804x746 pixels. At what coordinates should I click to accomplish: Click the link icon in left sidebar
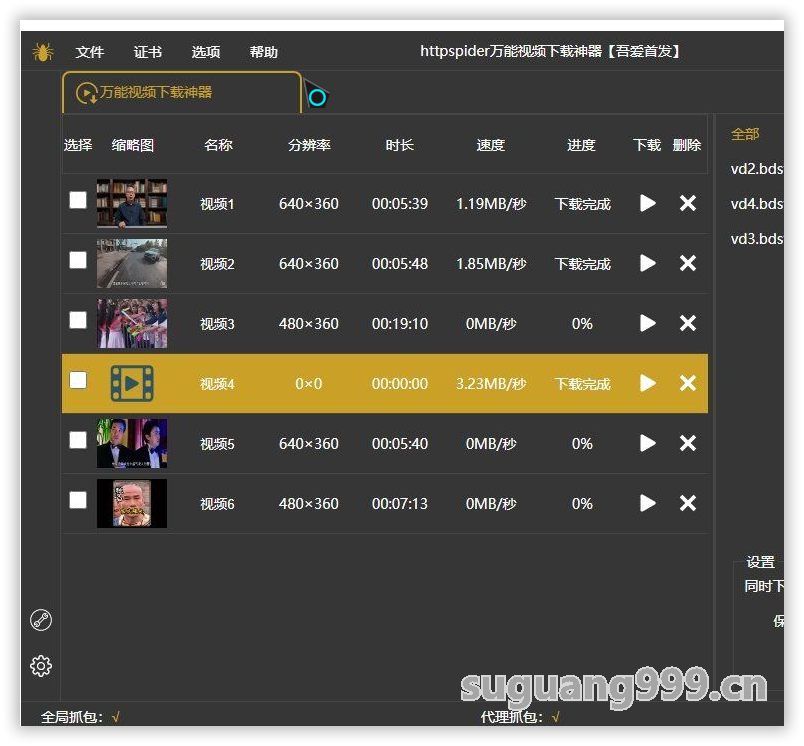click(41, 620)
